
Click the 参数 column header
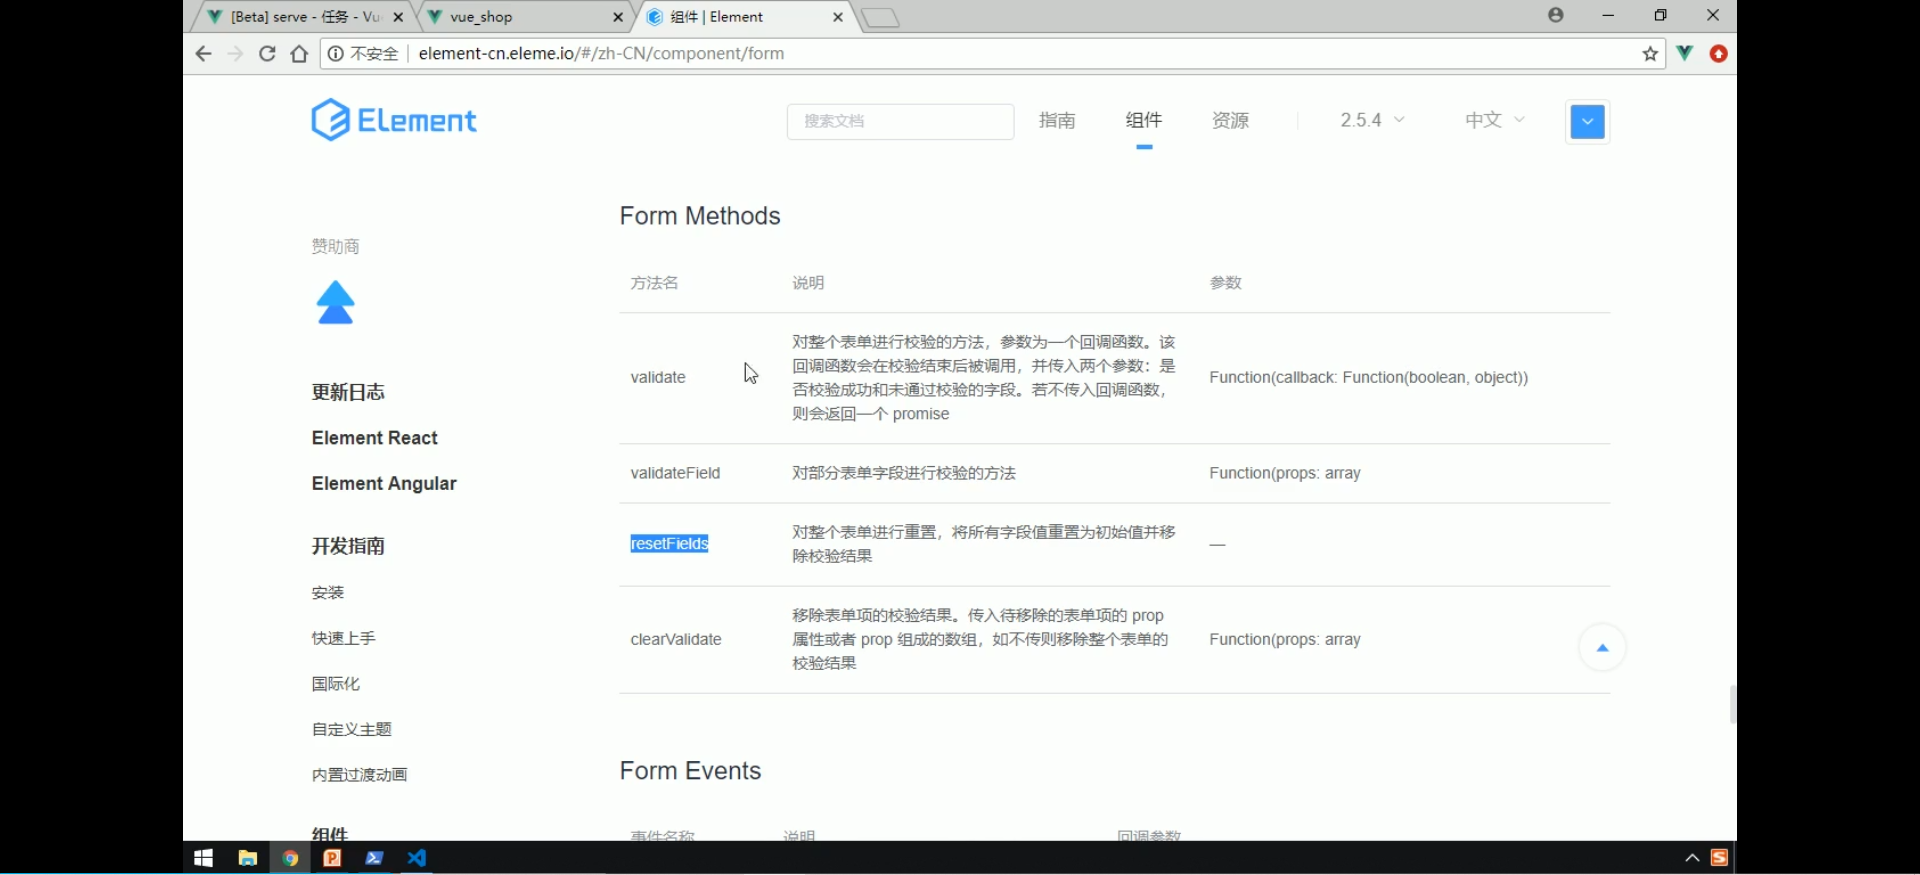[1226, 283]
